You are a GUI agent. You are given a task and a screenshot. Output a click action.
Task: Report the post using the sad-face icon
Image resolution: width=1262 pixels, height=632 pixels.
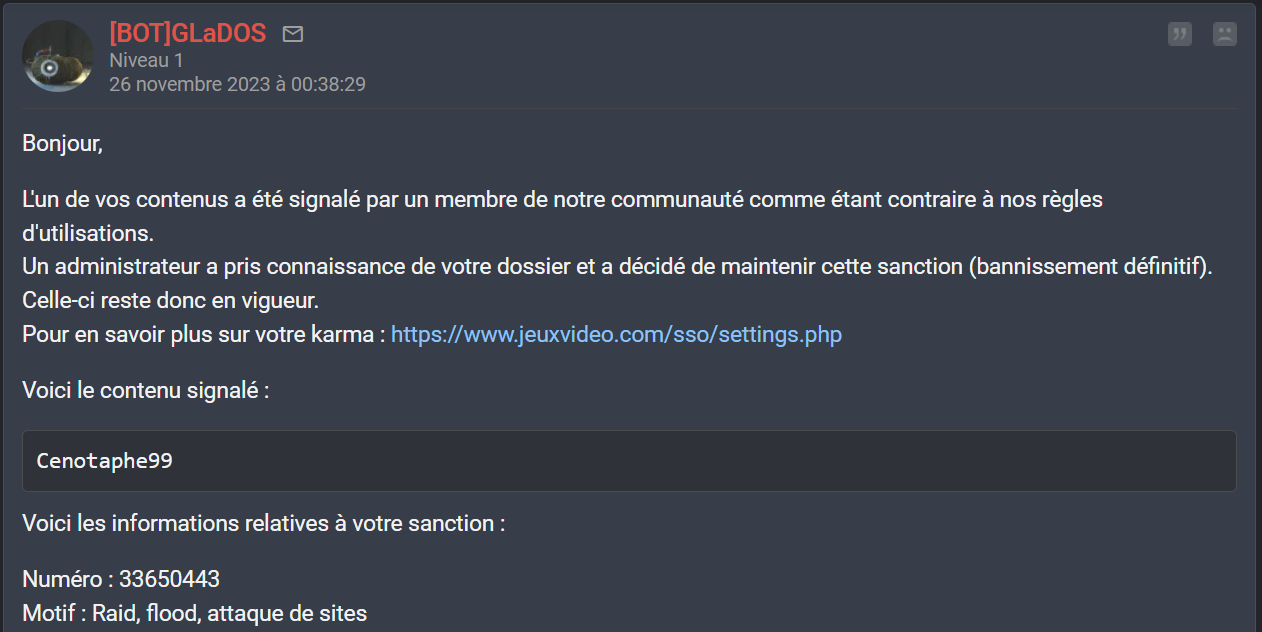pos(1224,34)
